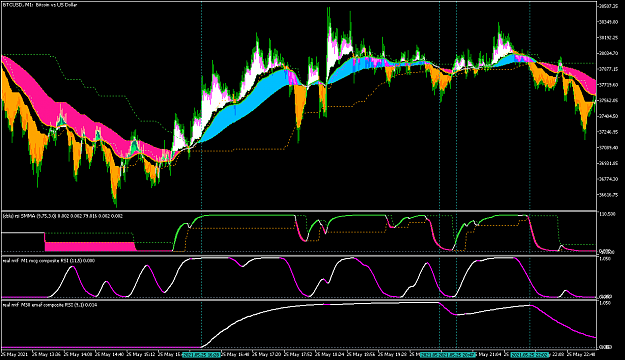Click the rightmost cyan-highlighted date marker on time axis

coord(530,354)
